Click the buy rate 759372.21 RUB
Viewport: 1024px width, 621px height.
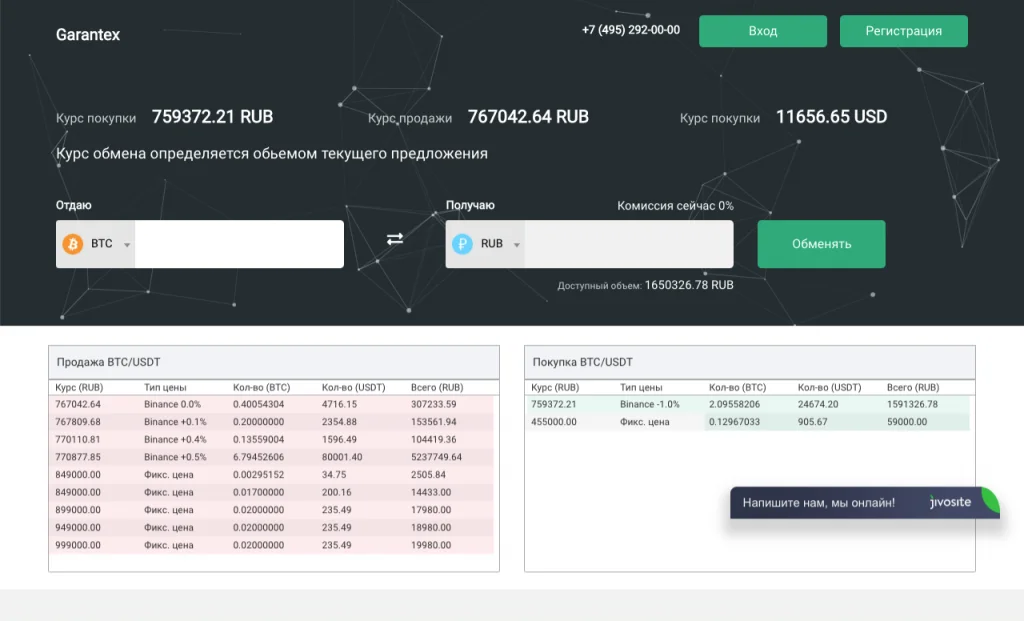click(x=212, y=117)
